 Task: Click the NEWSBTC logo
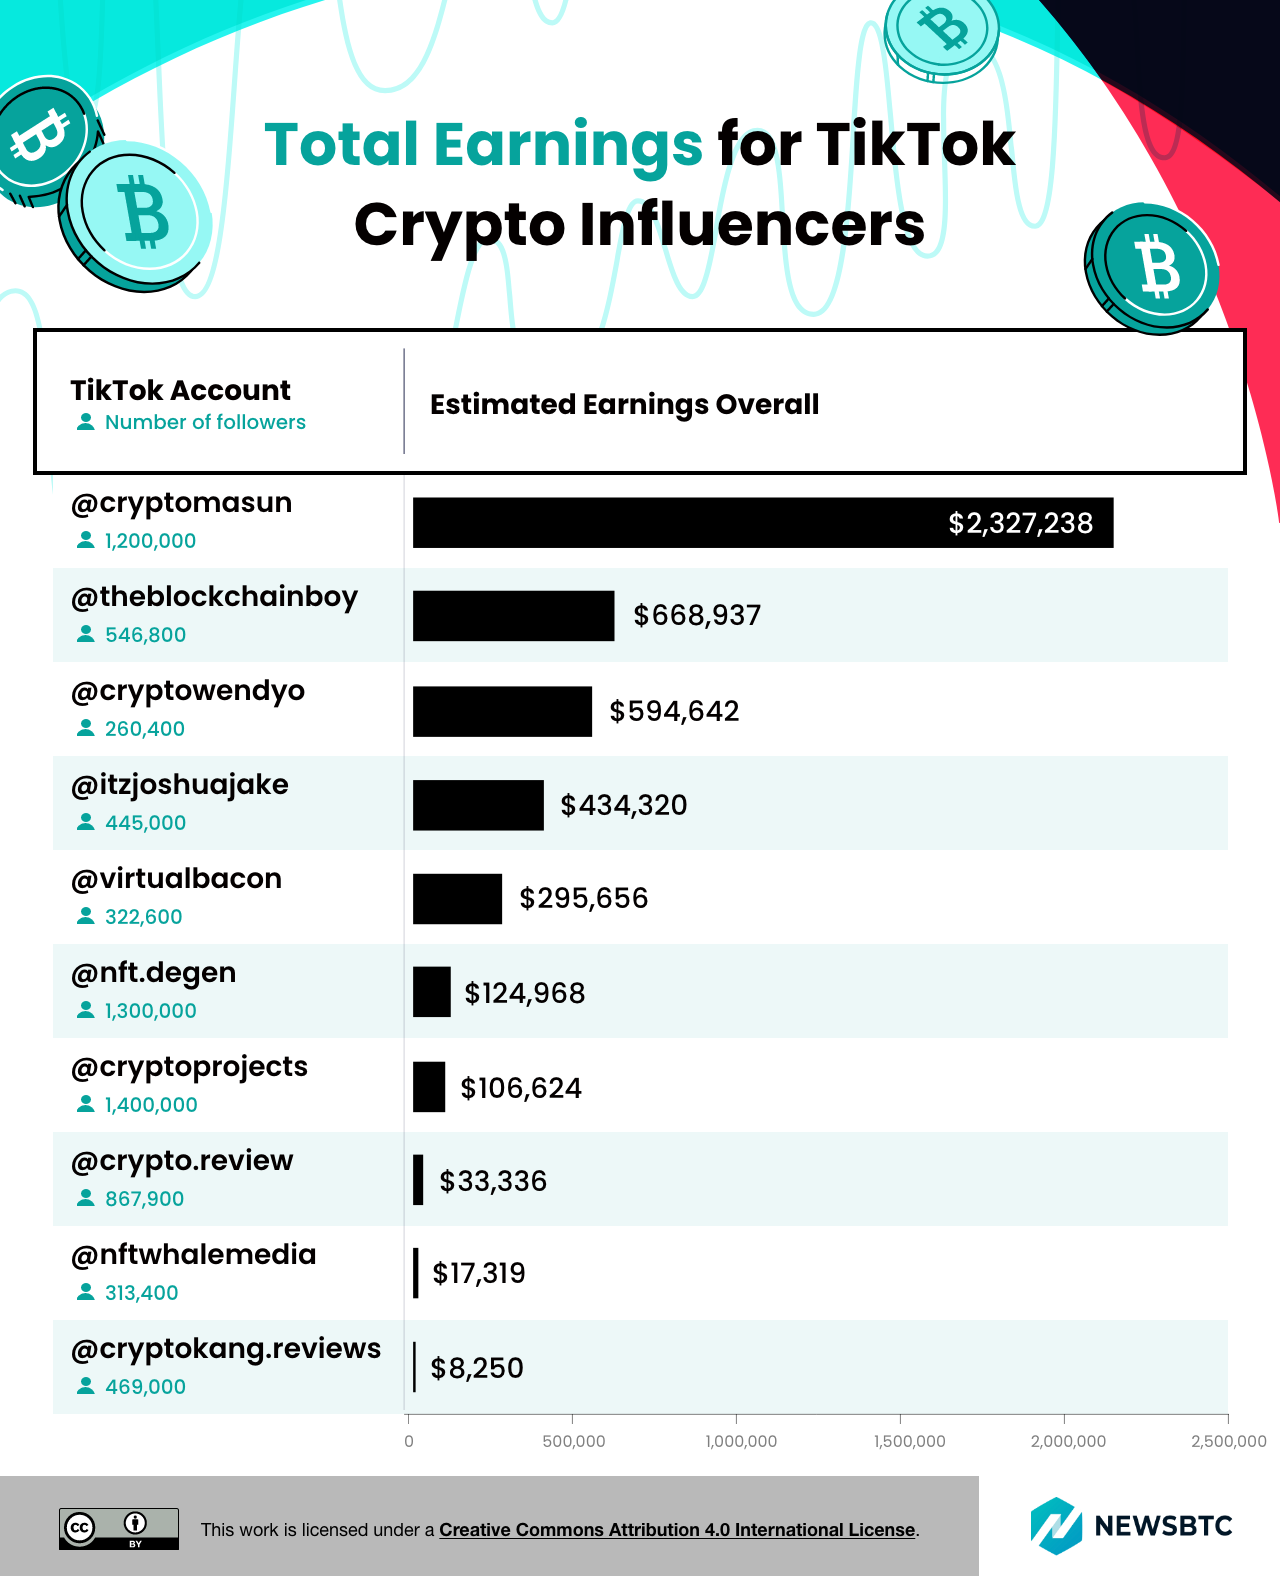pos(1131,1526)
